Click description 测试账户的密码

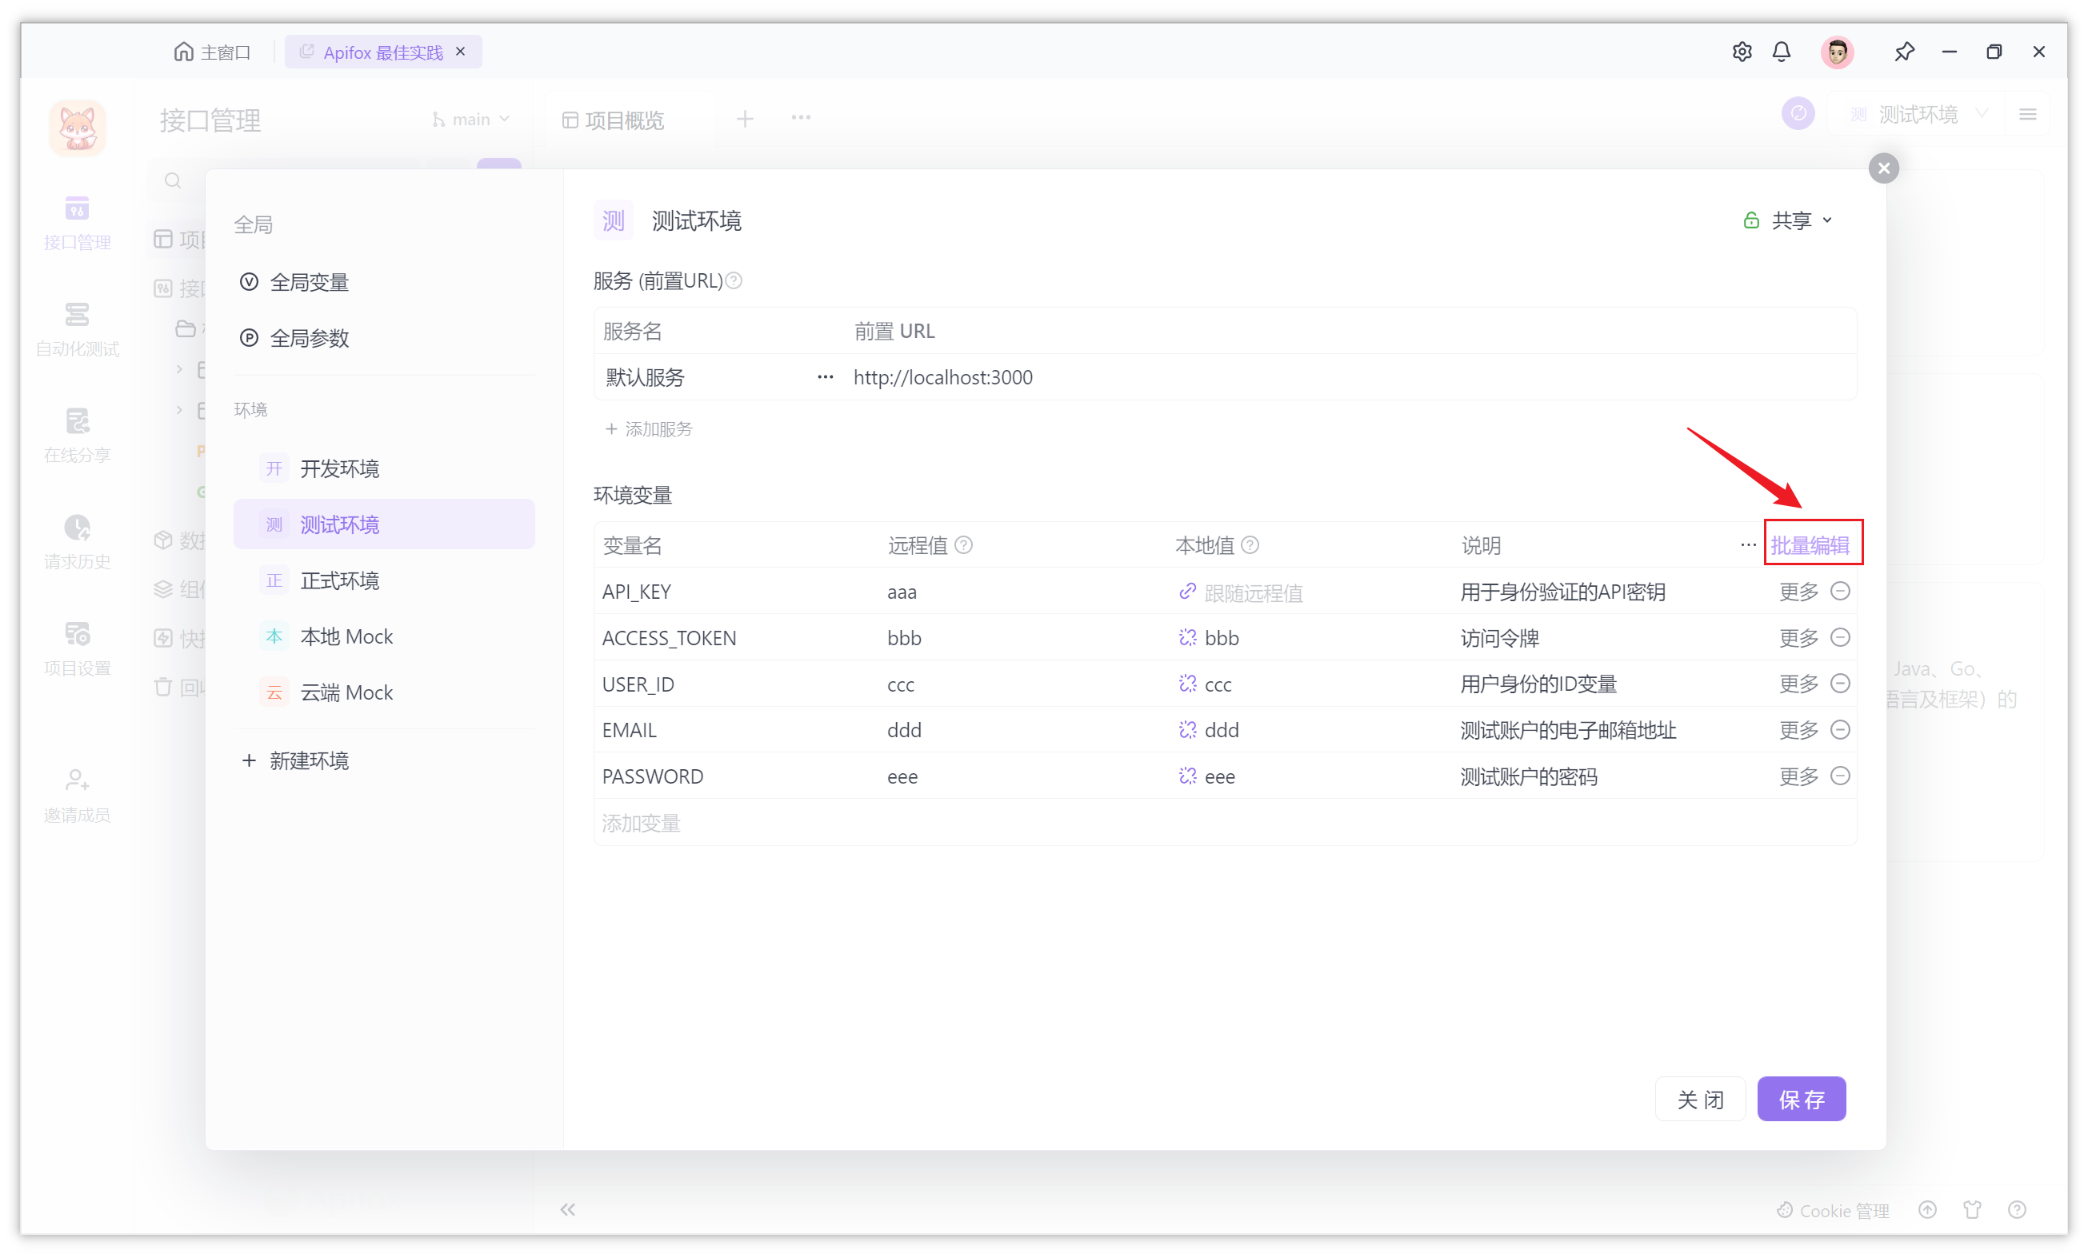coord(1529,777)
